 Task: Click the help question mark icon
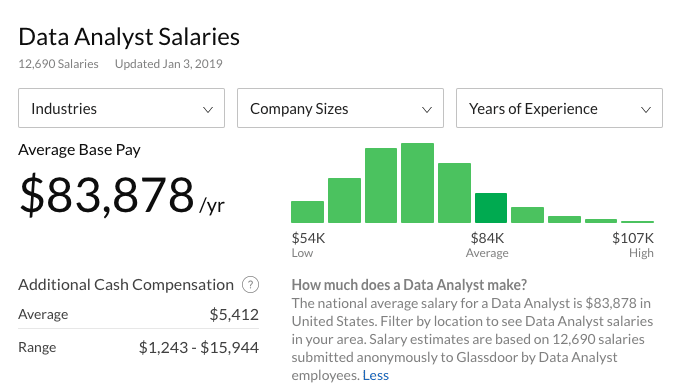250,285
